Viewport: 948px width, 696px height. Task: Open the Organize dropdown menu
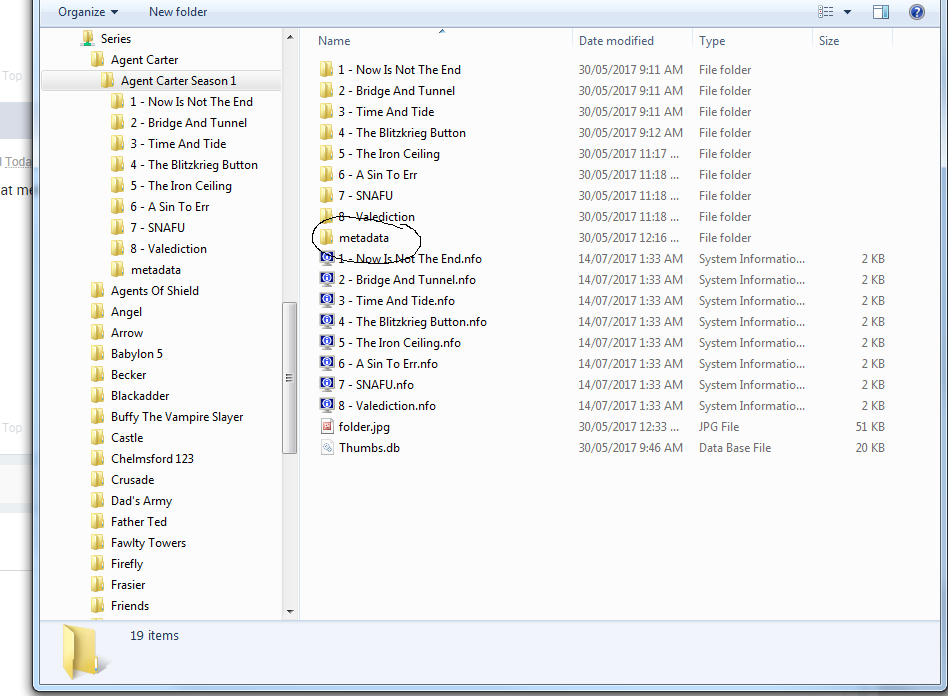coord(88,12)
